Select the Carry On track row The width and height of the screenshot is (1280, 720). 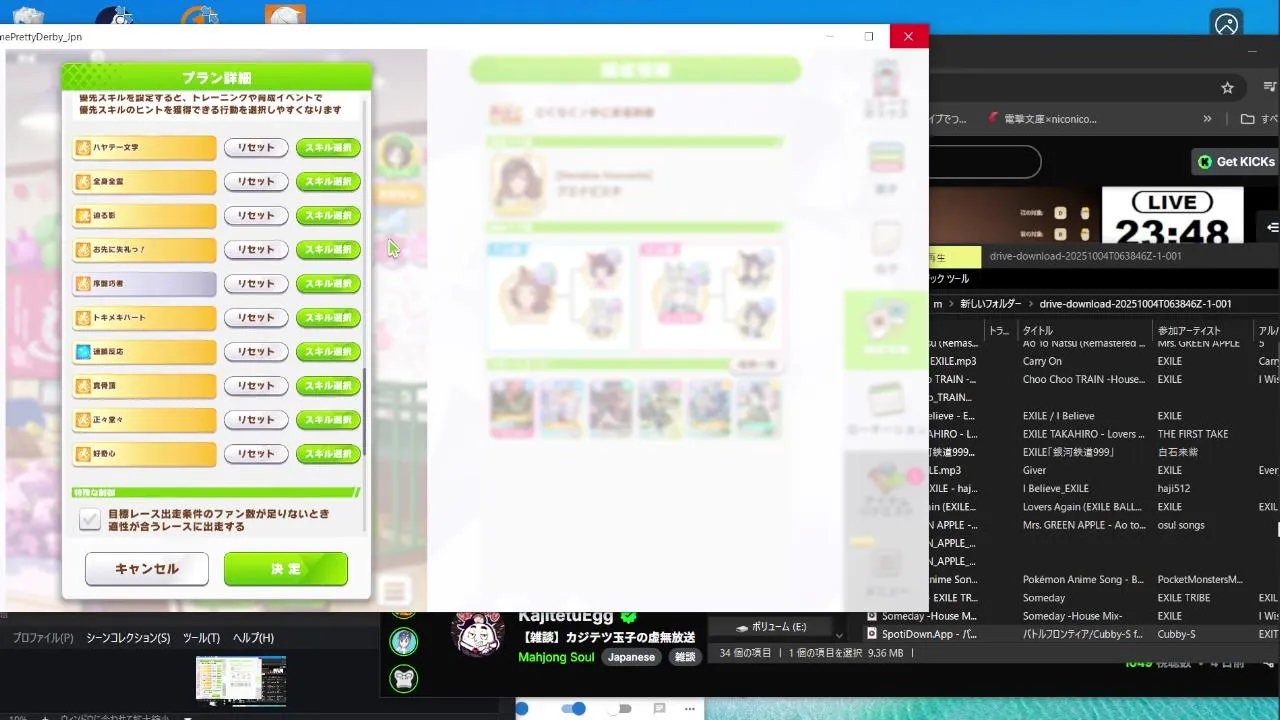pyautogui.click(x=1104, y=361)
